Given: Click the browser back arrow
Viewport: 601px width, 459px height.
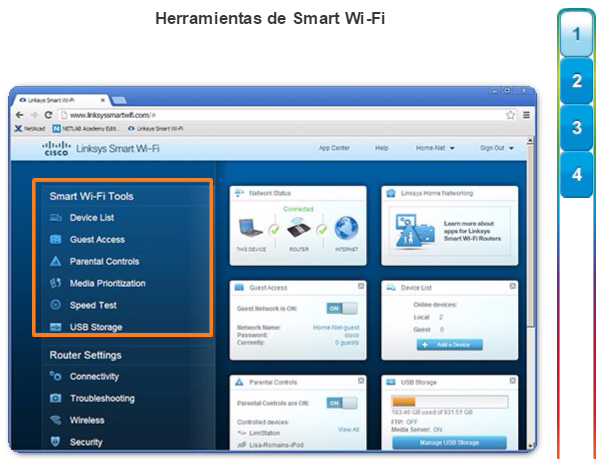Looking at the screenshot, I should tap(20, 115).
